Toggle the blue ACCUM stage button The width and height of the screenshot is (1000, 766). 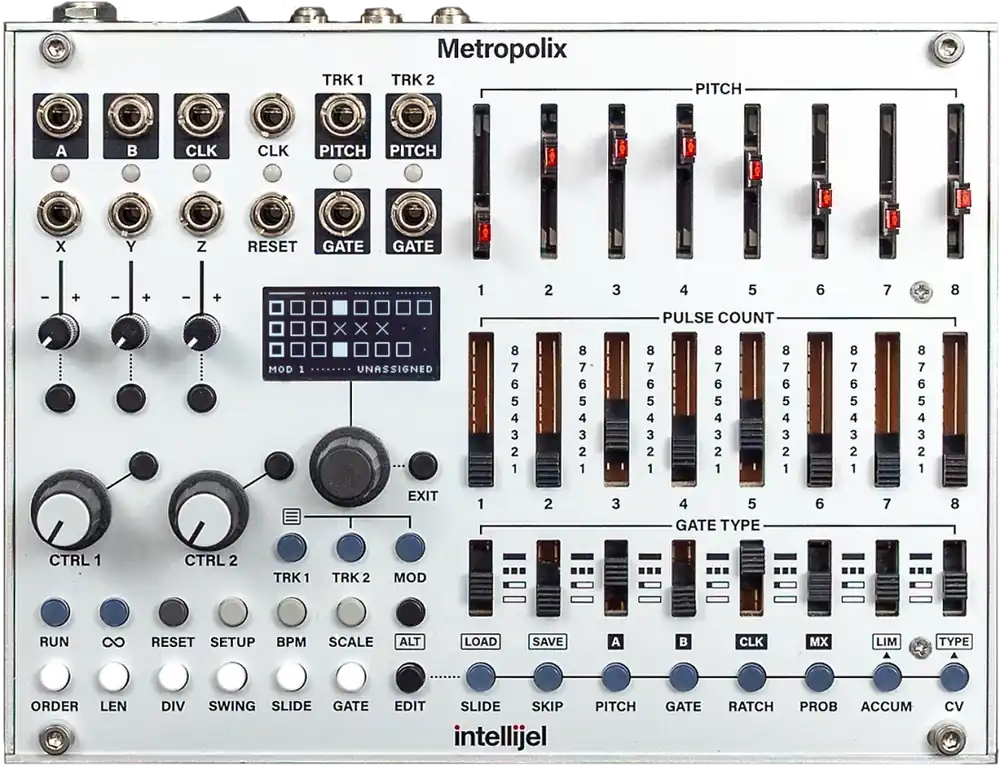pos(886,677)
